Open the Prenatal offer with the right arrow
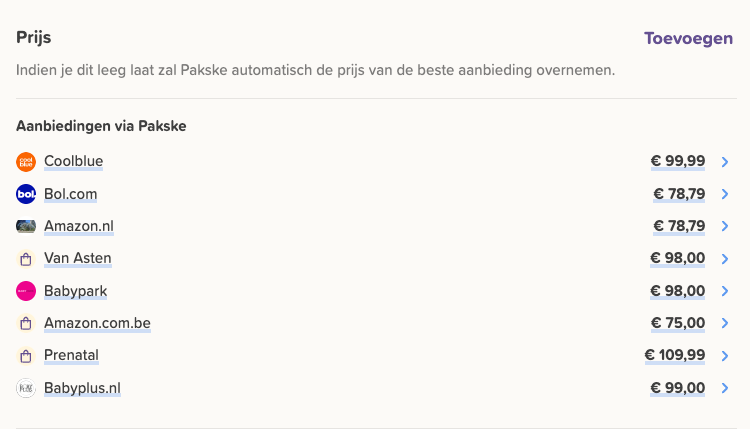This screenshot has height=429, width=750. 725,356
